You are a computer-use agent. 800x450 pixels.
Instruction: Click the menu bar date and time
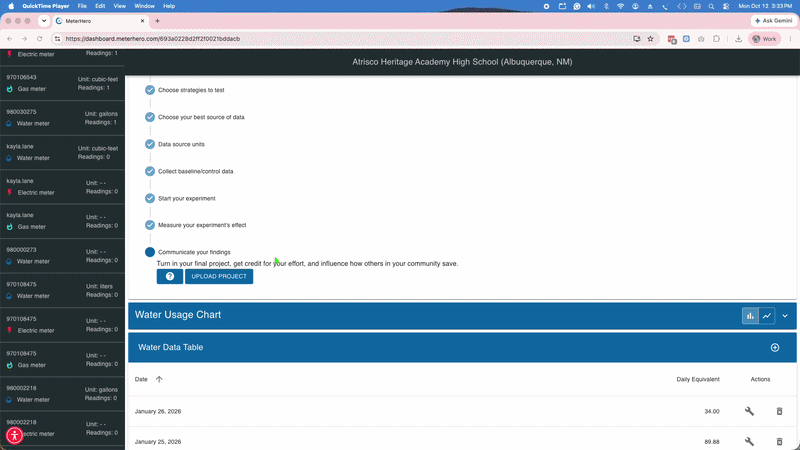click(x=765, y=6)
